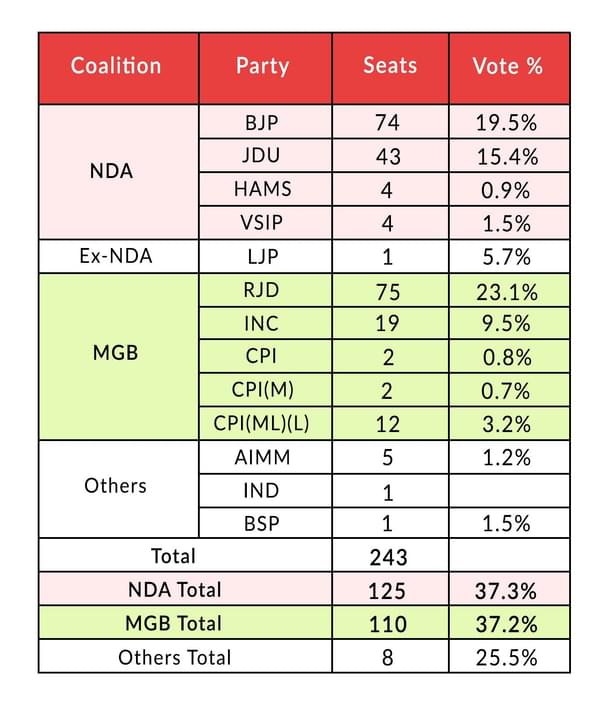Select the MGB Total seats value 110

tap(389, 623)
